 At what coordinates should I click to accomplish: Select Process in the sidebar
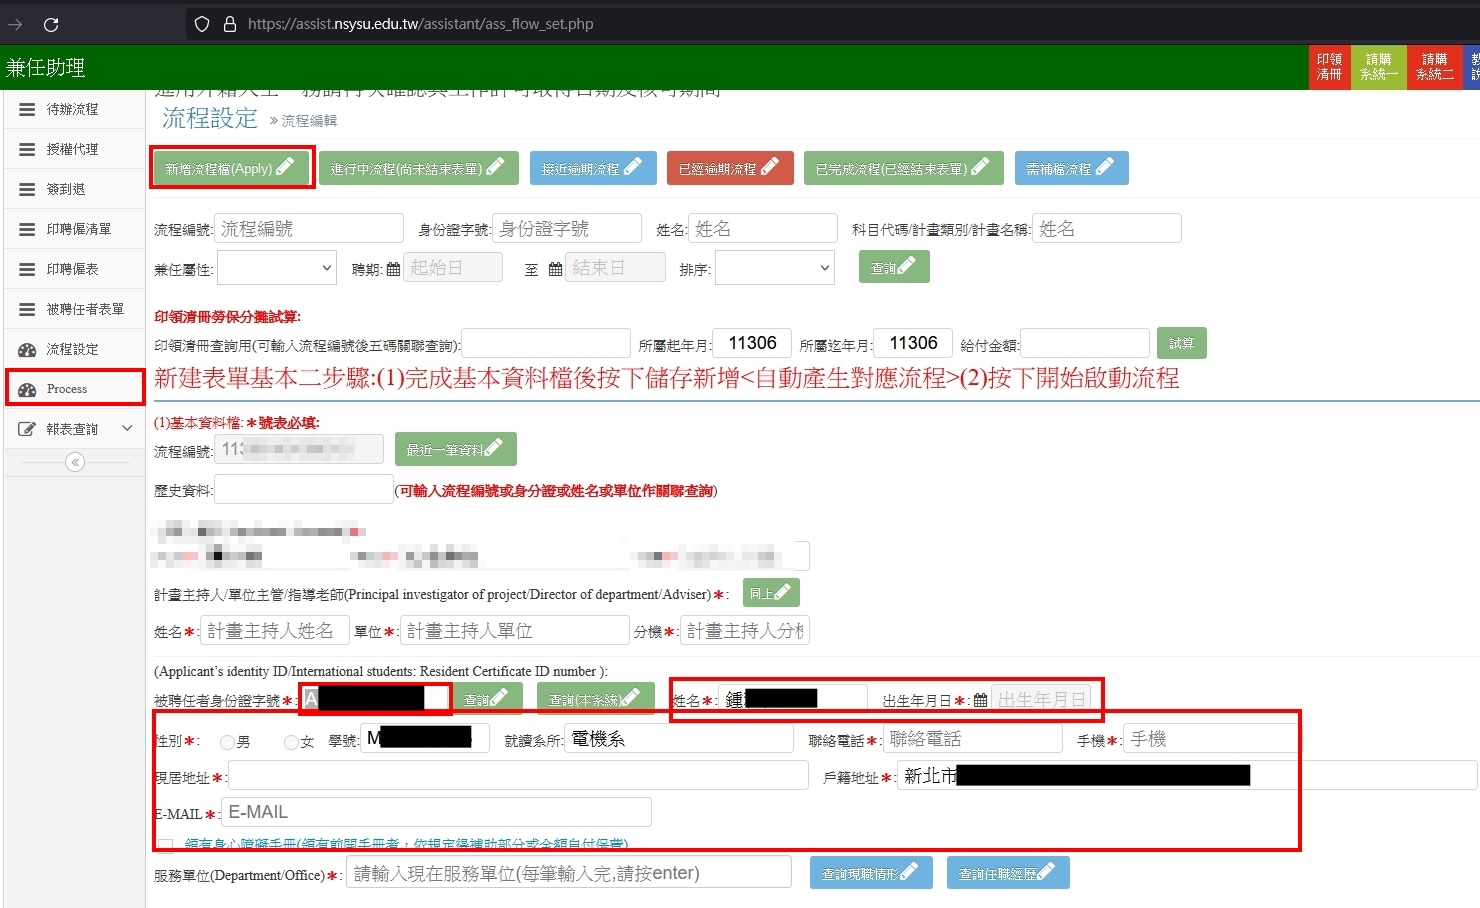(75, 389)
